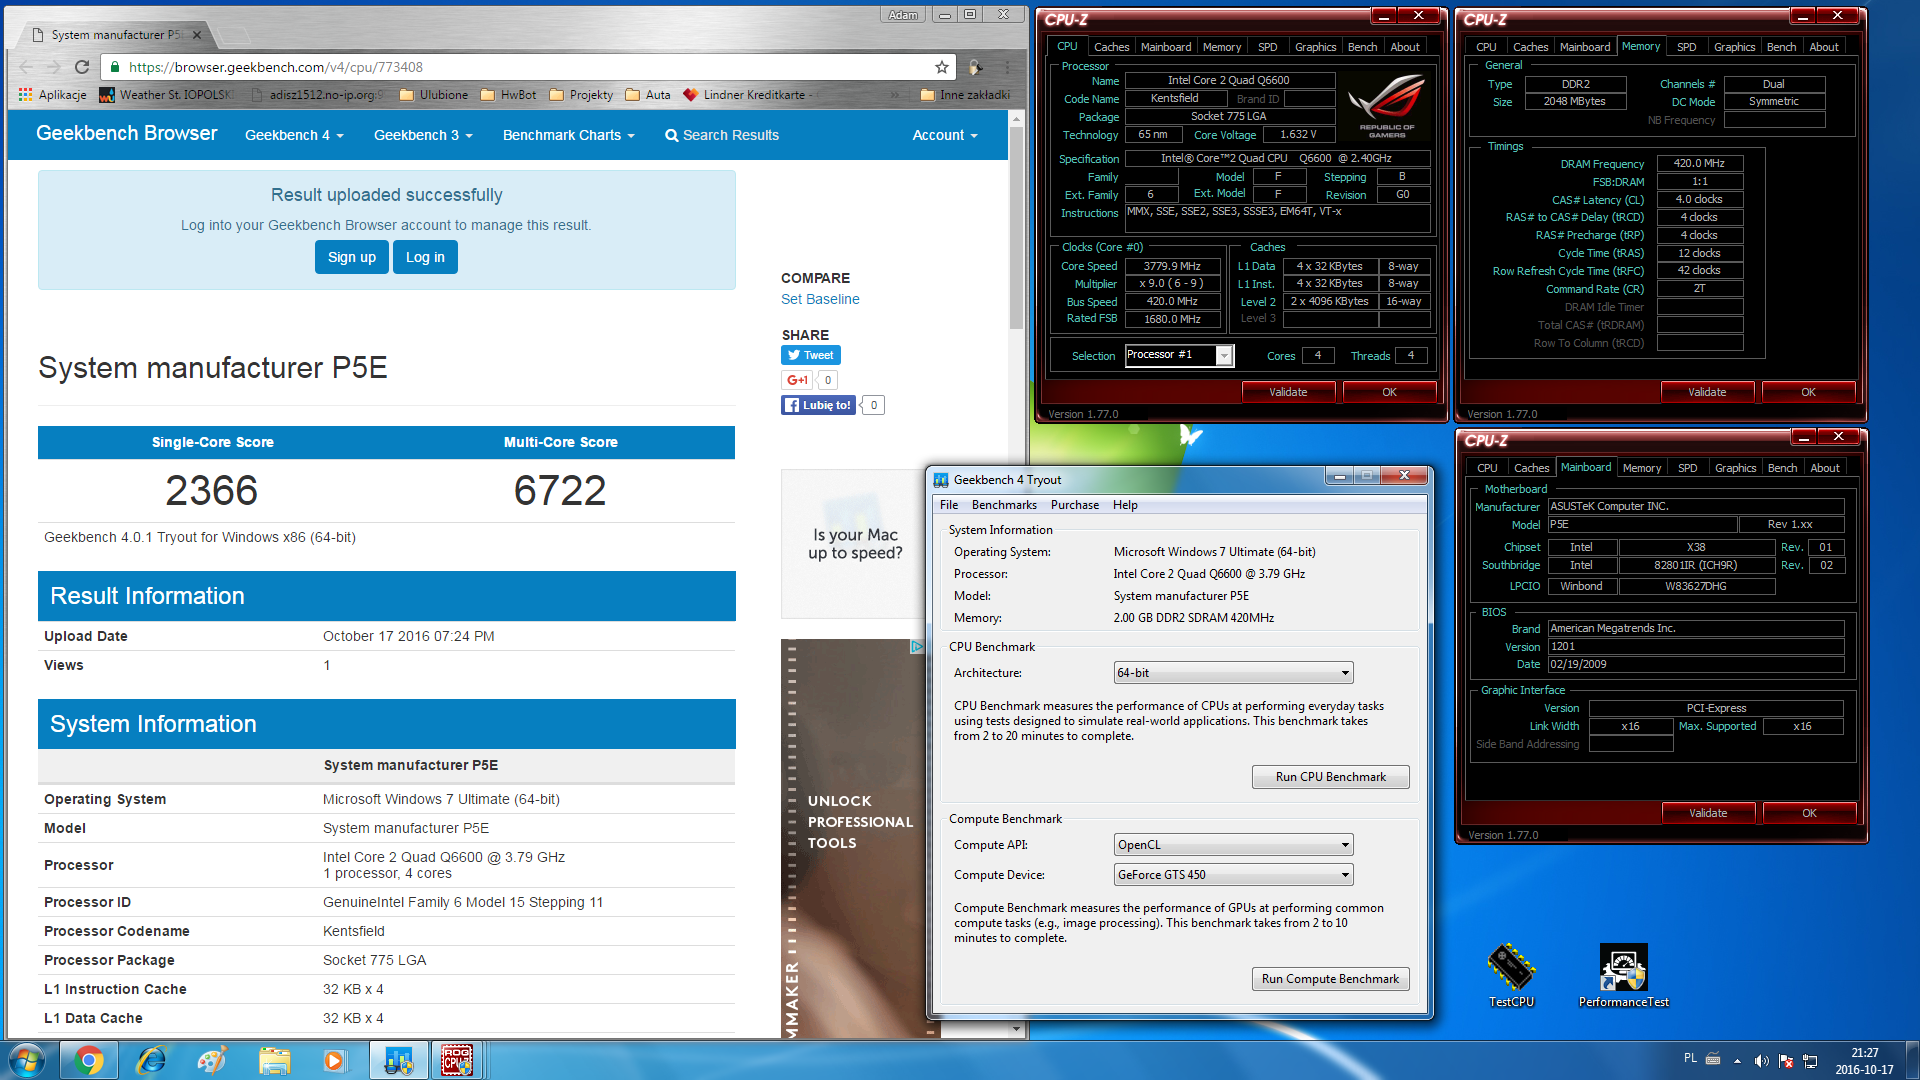Click OK in the CPU-Z mainboard window
The height and width of the screenshot is (1080, 1920).
tap(1809, 813)
